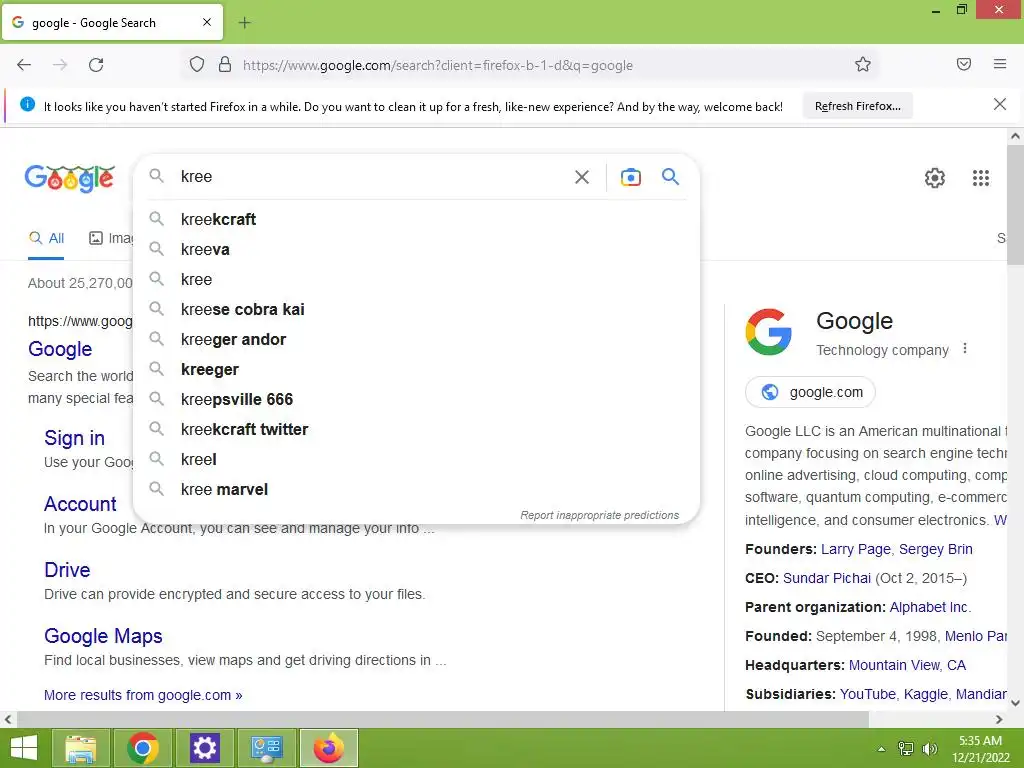
Task: Open the Settings gear taskbar app
Action: [x=204, y=748]
